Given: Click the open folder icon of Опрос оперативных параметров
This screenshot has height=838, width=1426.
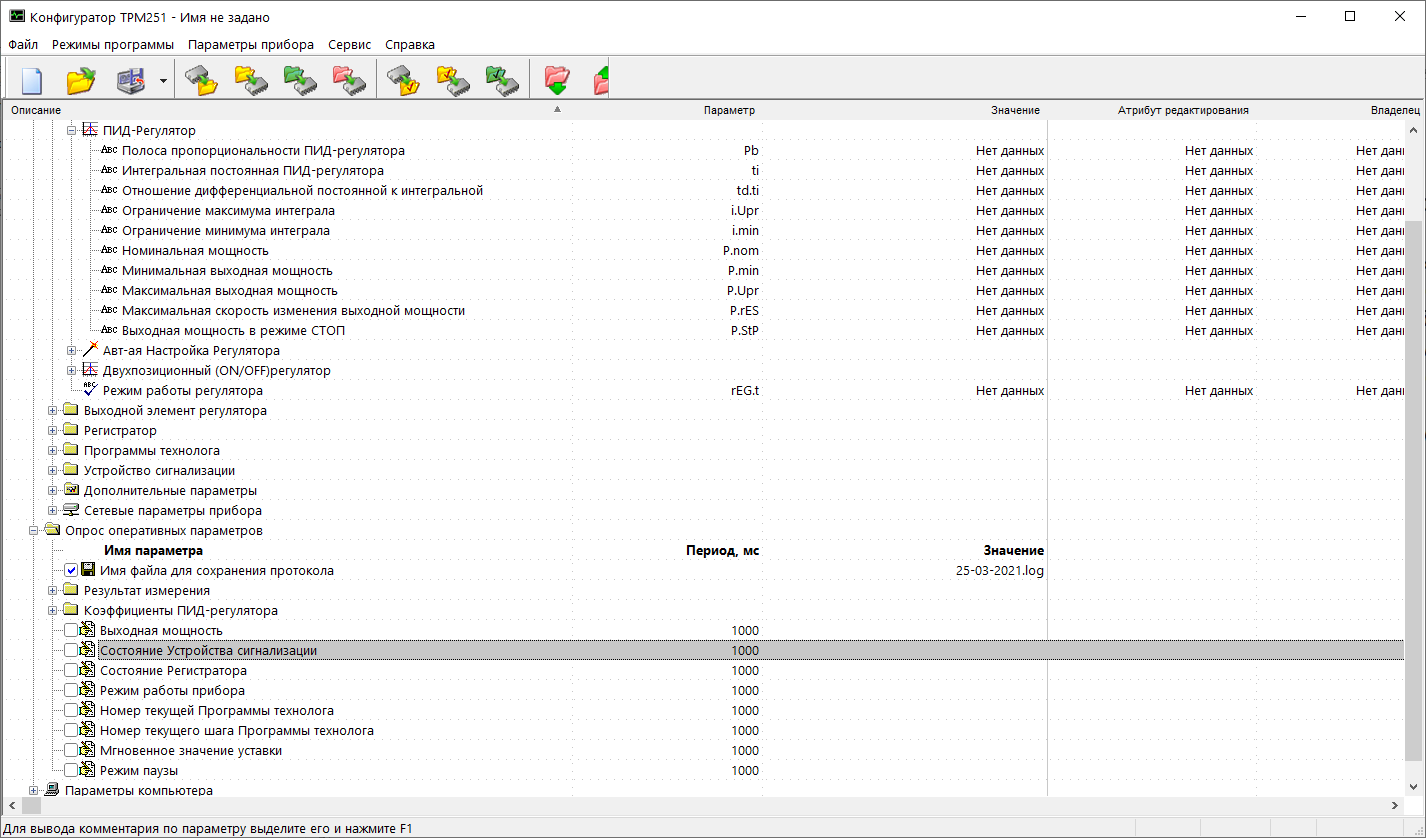Looking at the screenshot, I should (52, 531).
